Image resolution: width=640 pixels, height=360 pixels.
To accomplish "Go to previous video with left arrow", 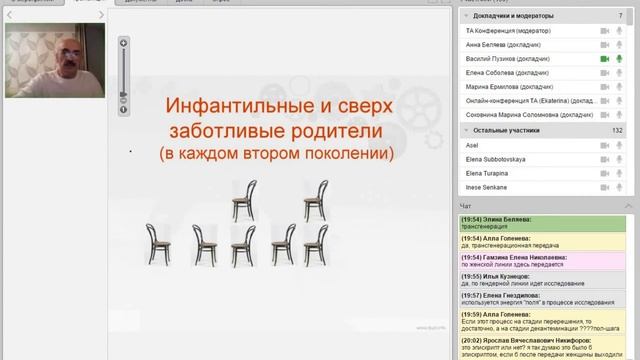I will pos(9,15).
